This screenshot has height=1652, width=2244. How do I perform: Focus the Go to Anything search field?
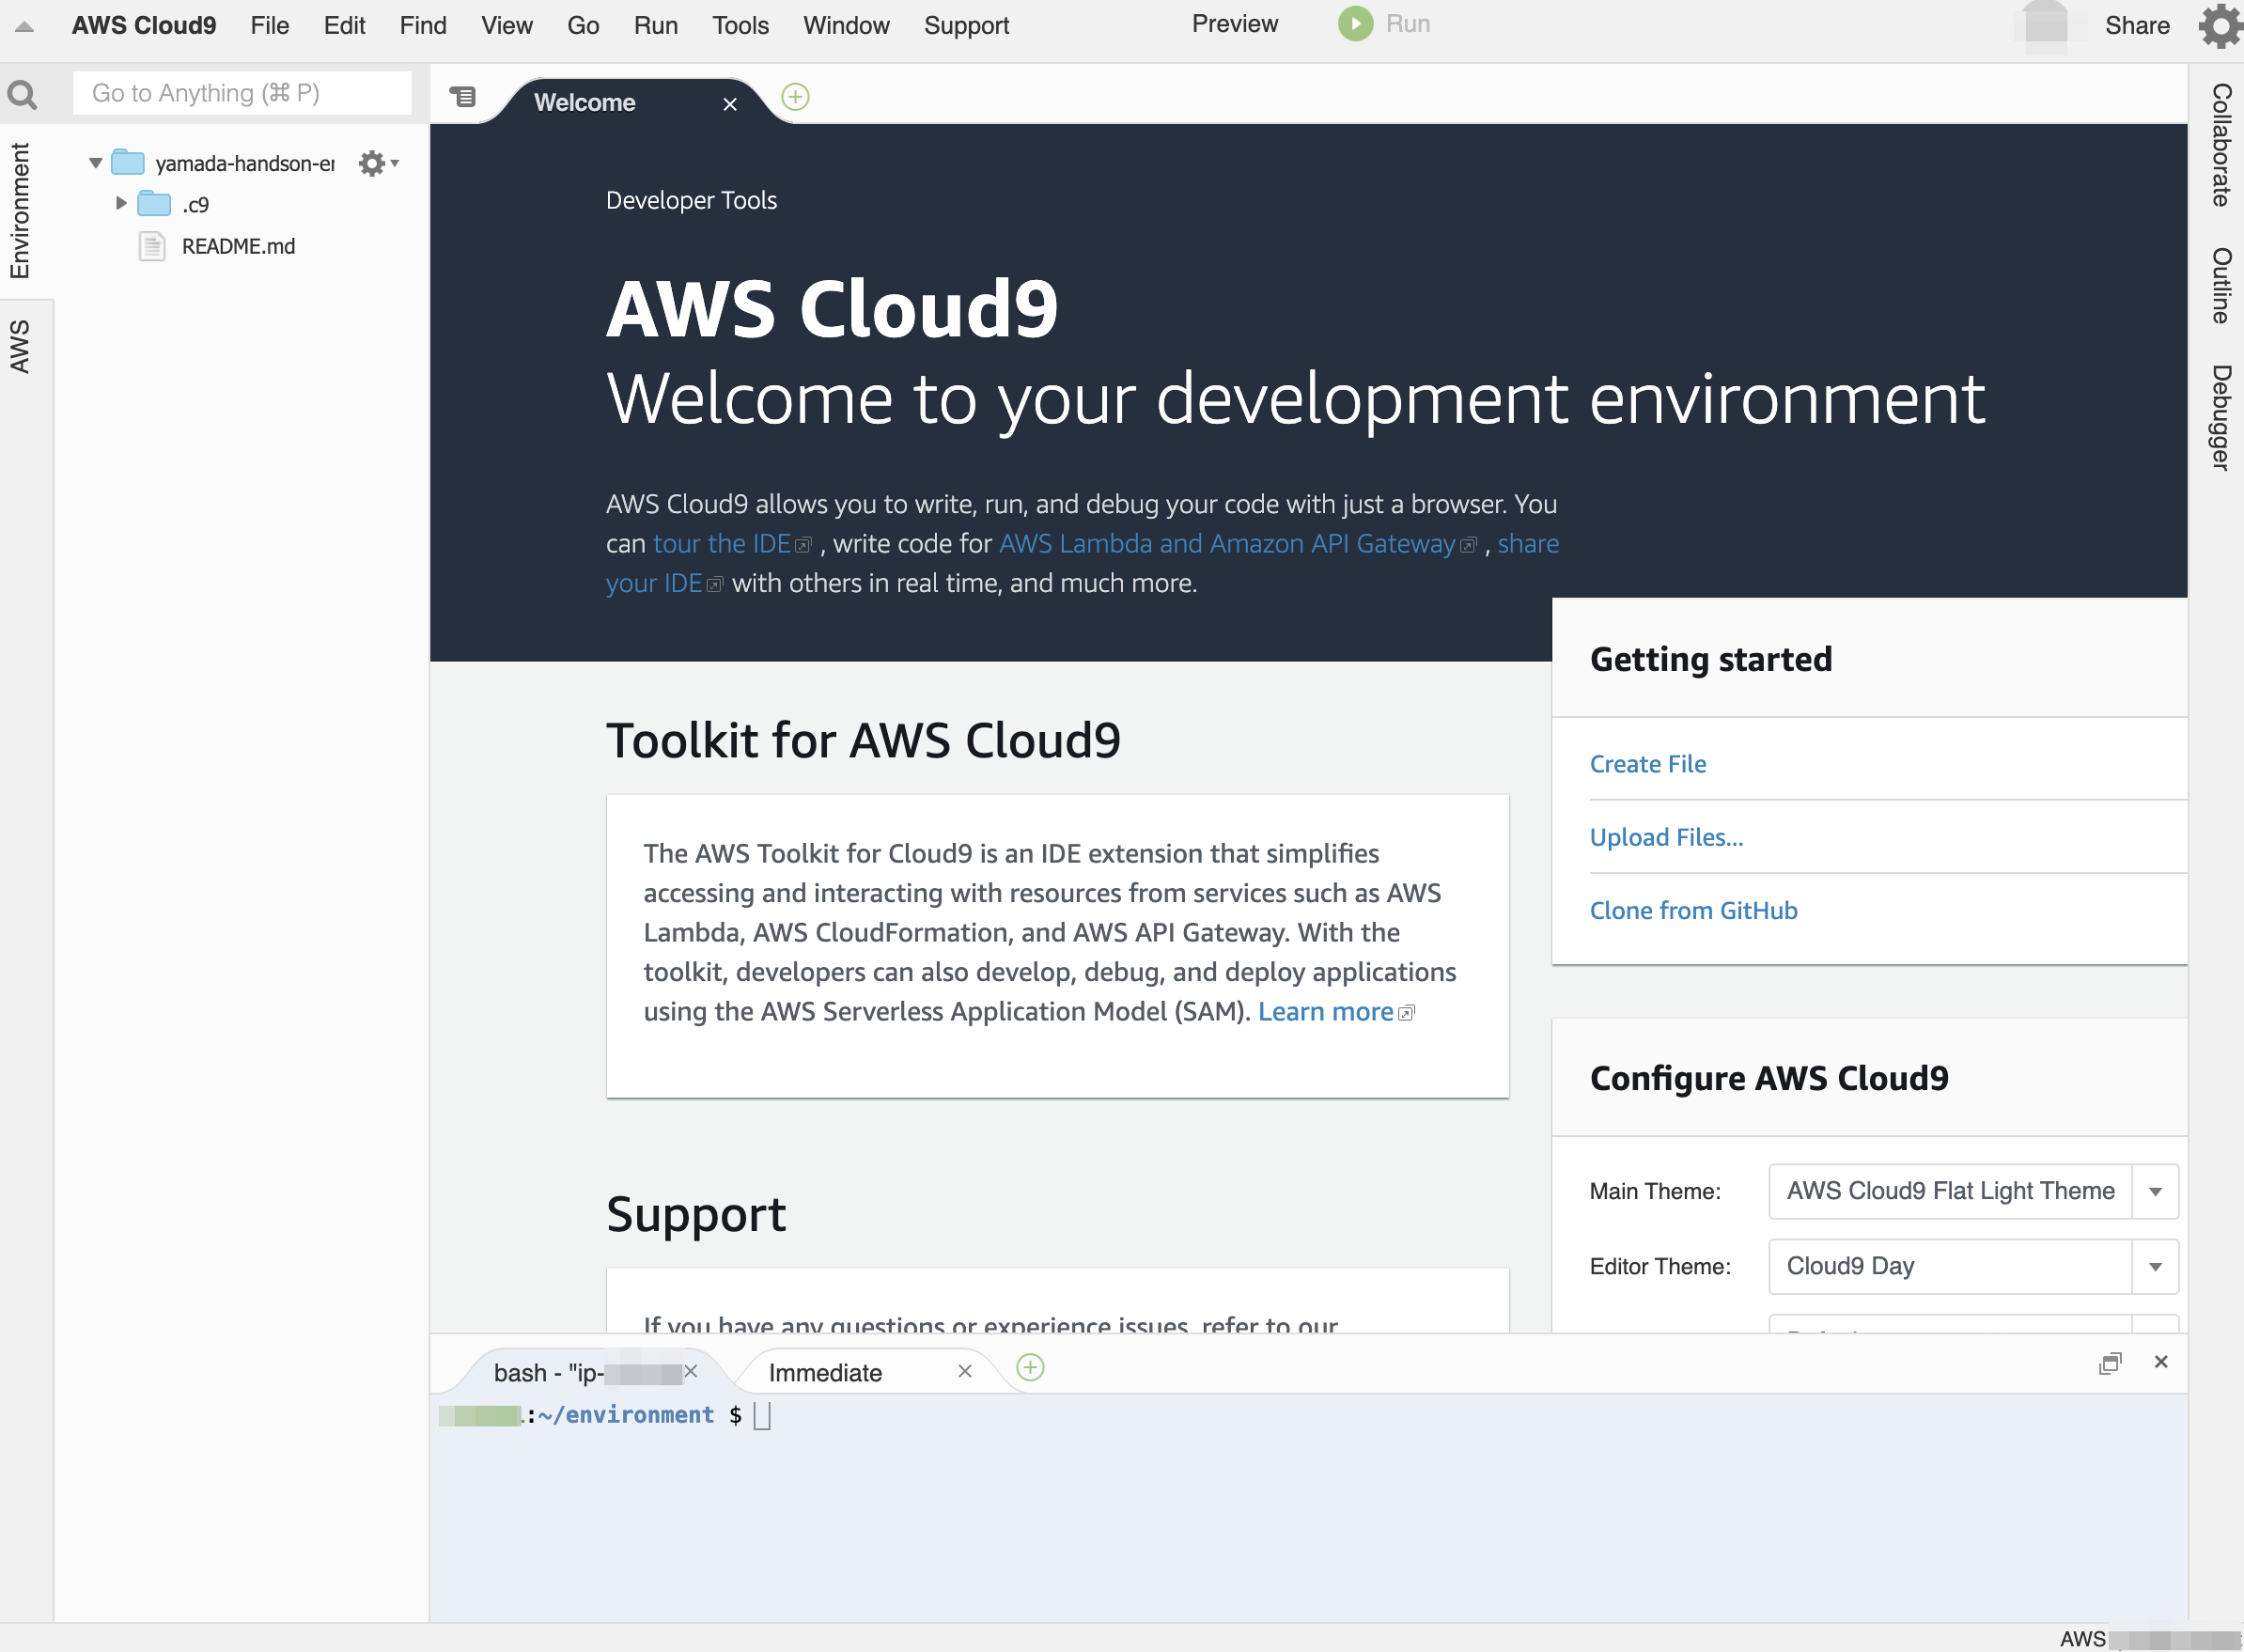pos(242,93)
